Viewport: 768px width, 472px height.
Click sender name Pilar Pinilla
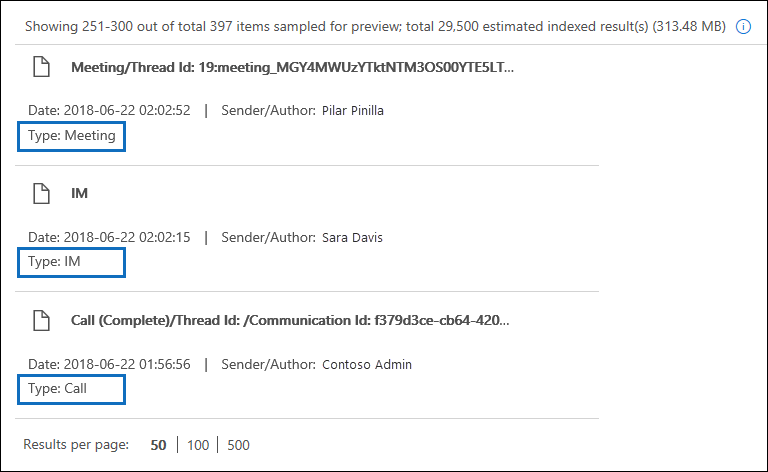pyautogui.click(x=352, y=111)
